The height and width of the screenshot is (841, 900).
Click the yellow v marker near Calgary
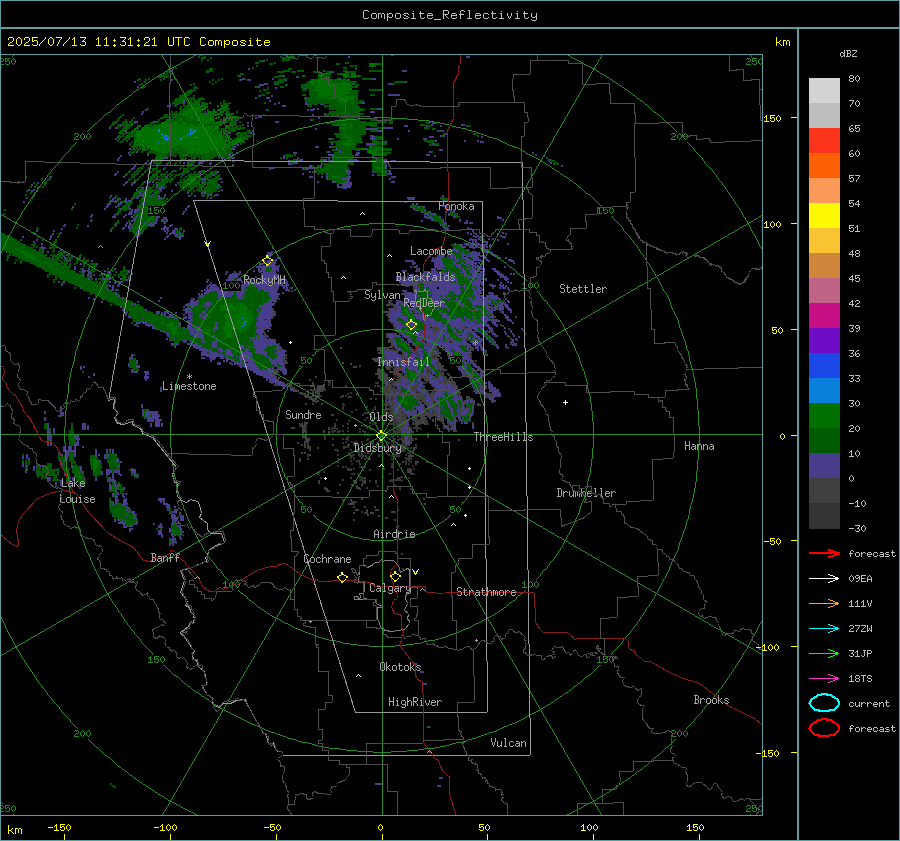416,572
